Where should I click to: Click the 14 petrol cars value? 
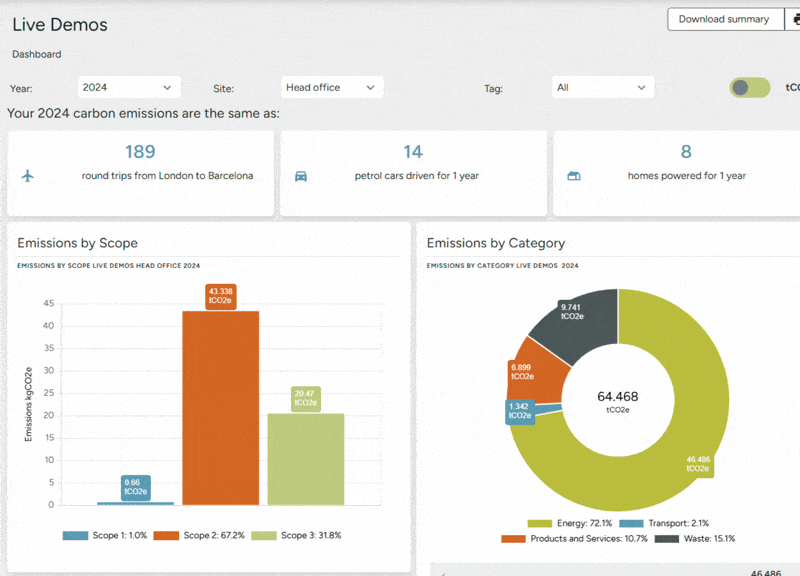click(x=413, y=152)
